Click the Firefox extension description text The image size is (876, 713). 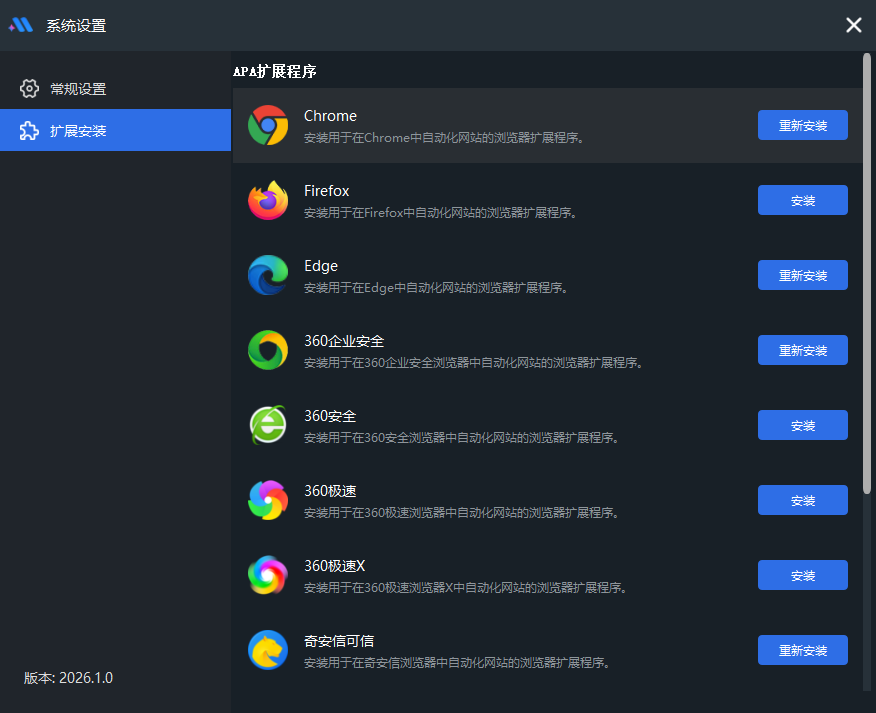(441, 212)
